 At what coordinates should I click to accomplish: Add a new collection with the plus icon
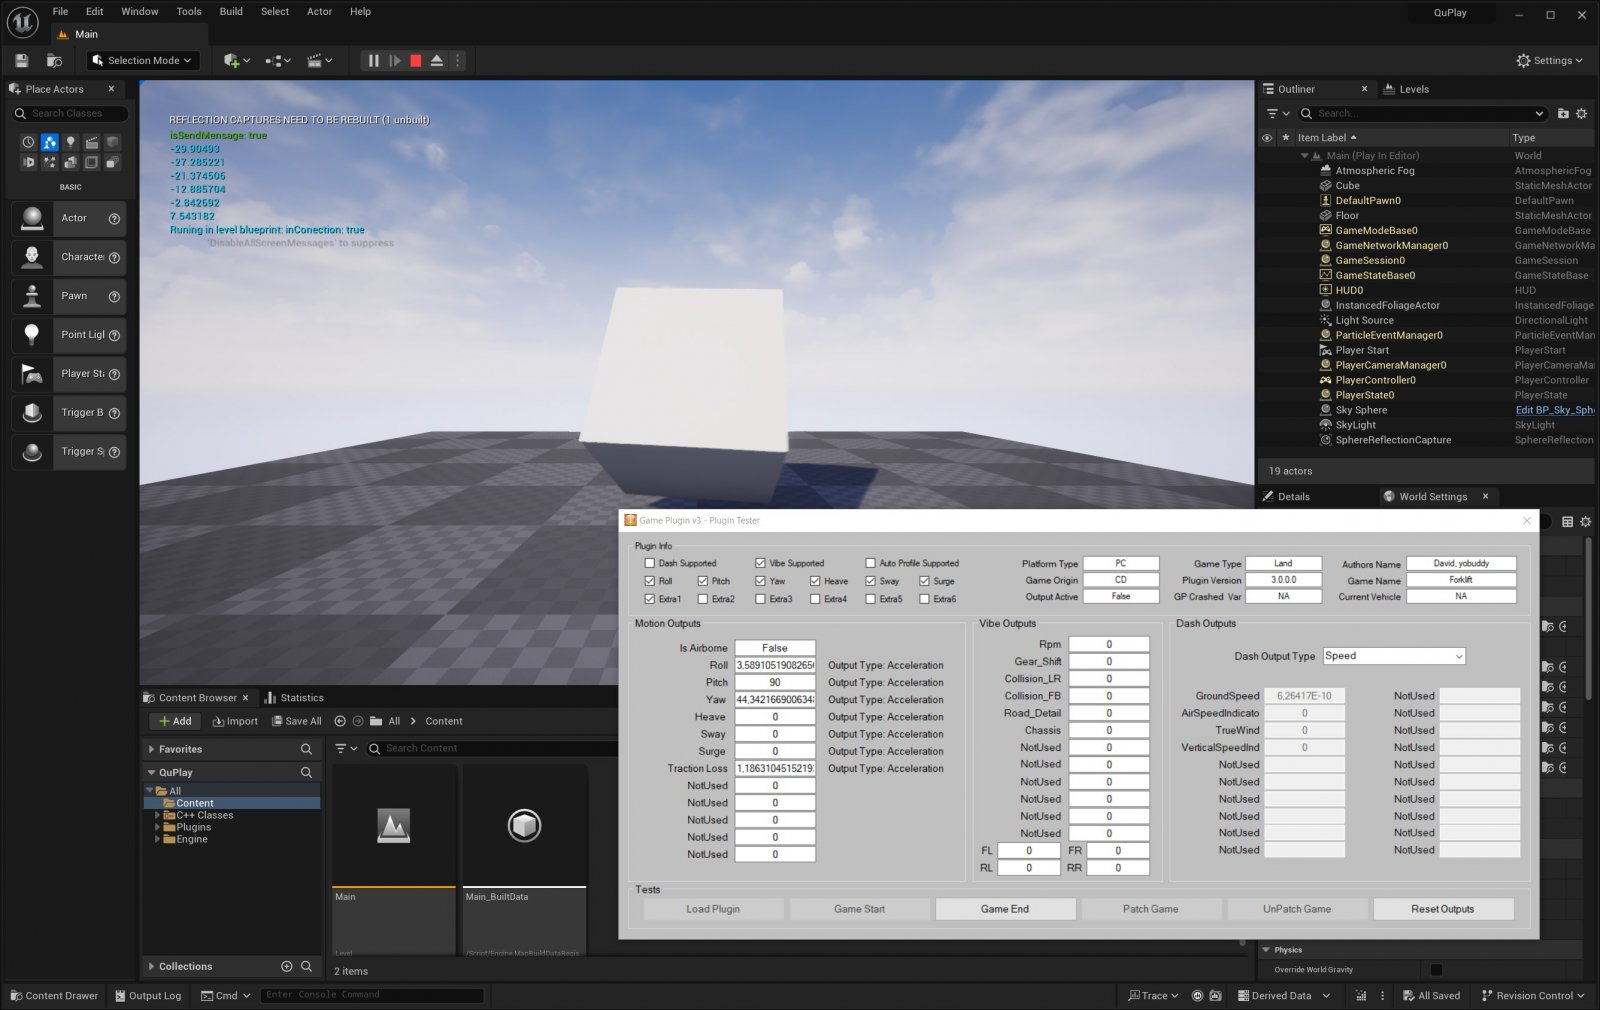coord(287,967)
